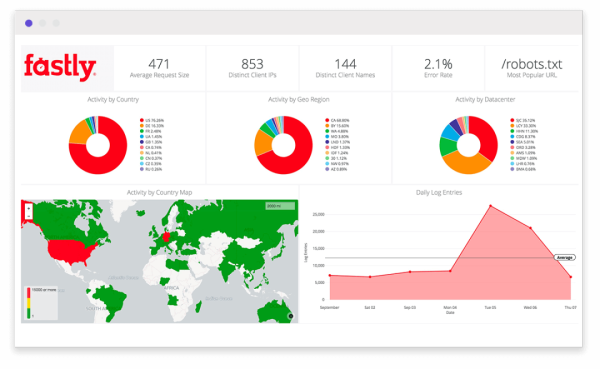Toggle the SEA datacenter legend entry
The image size is (600, 369).
523,142
